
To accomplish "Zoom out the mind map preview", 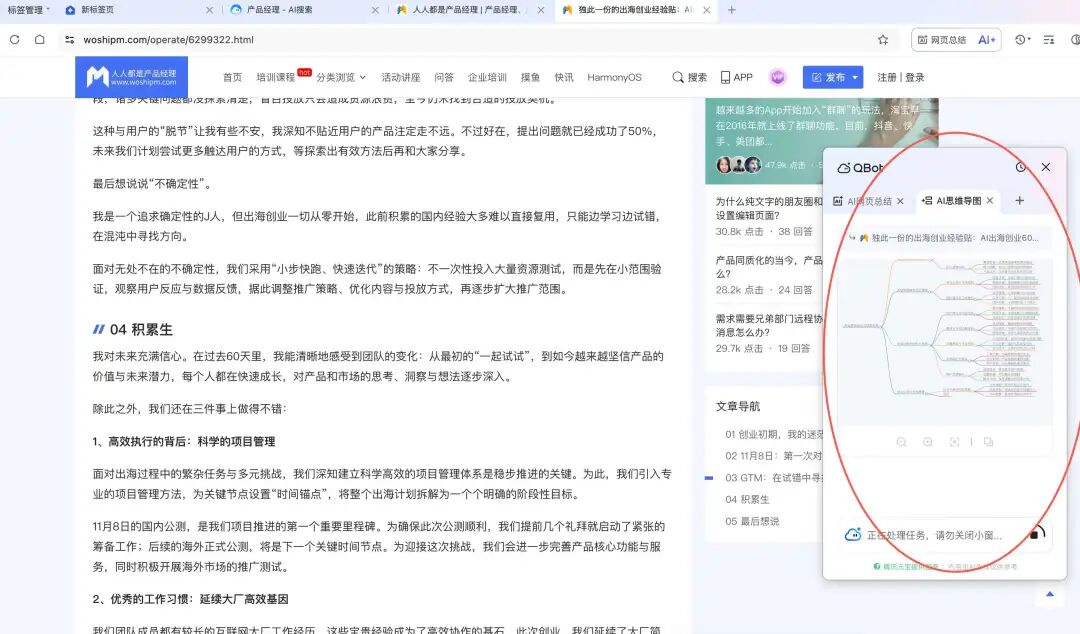I will click(x=902, y=442).
